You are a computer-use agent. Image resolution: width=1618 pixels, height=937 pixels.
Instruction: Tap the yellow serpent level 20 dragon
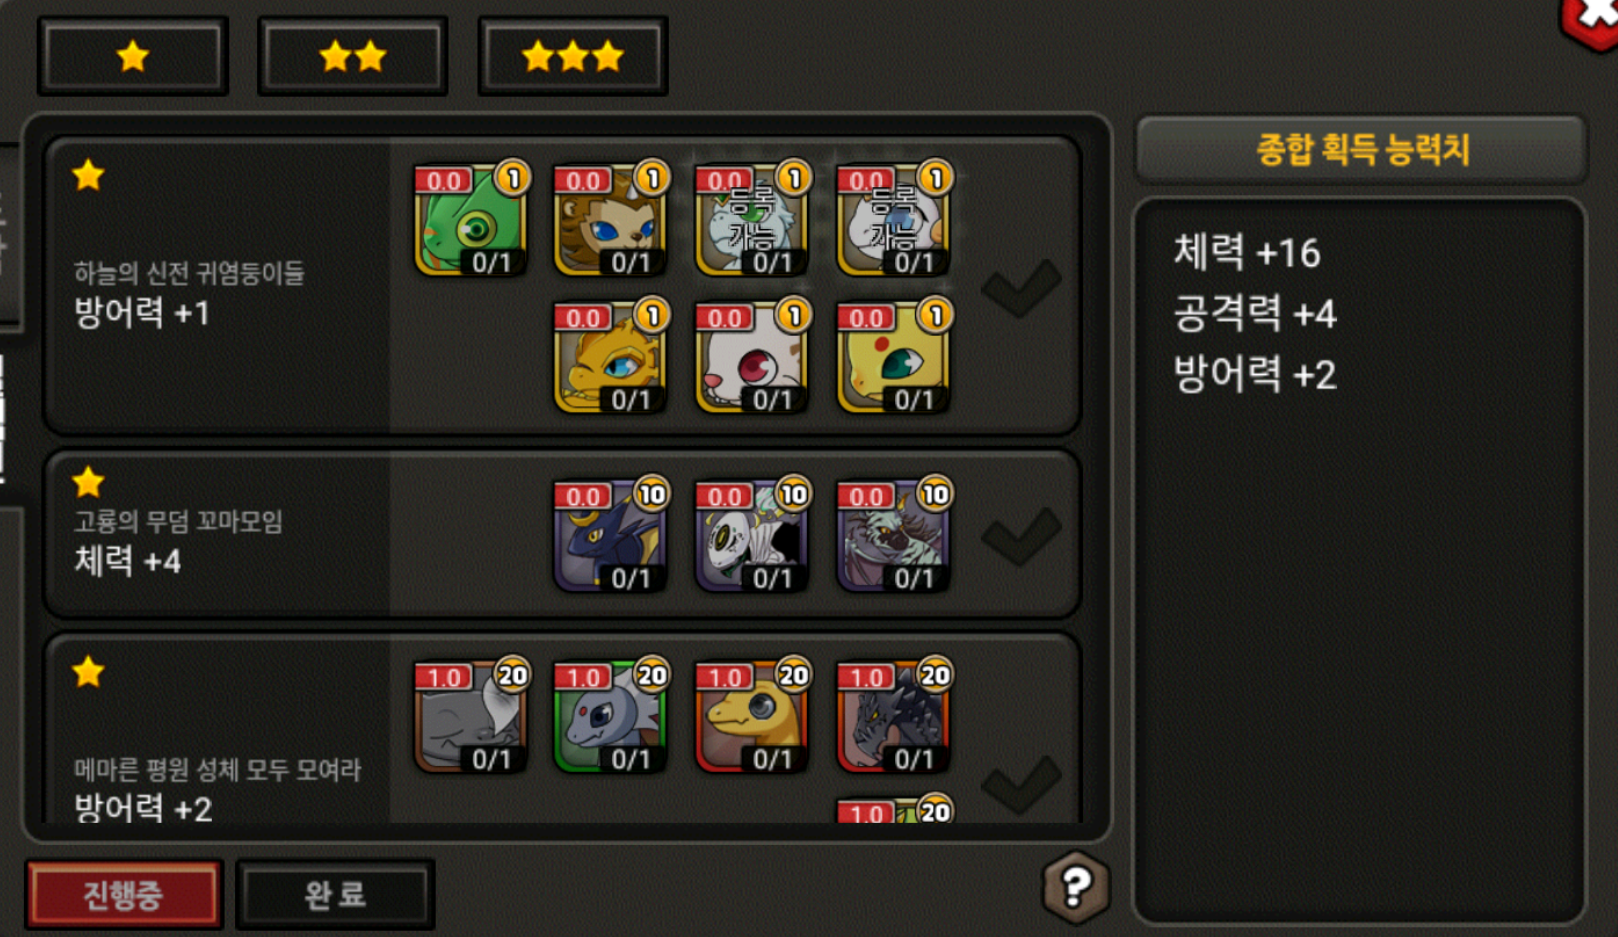click(752, 717)
